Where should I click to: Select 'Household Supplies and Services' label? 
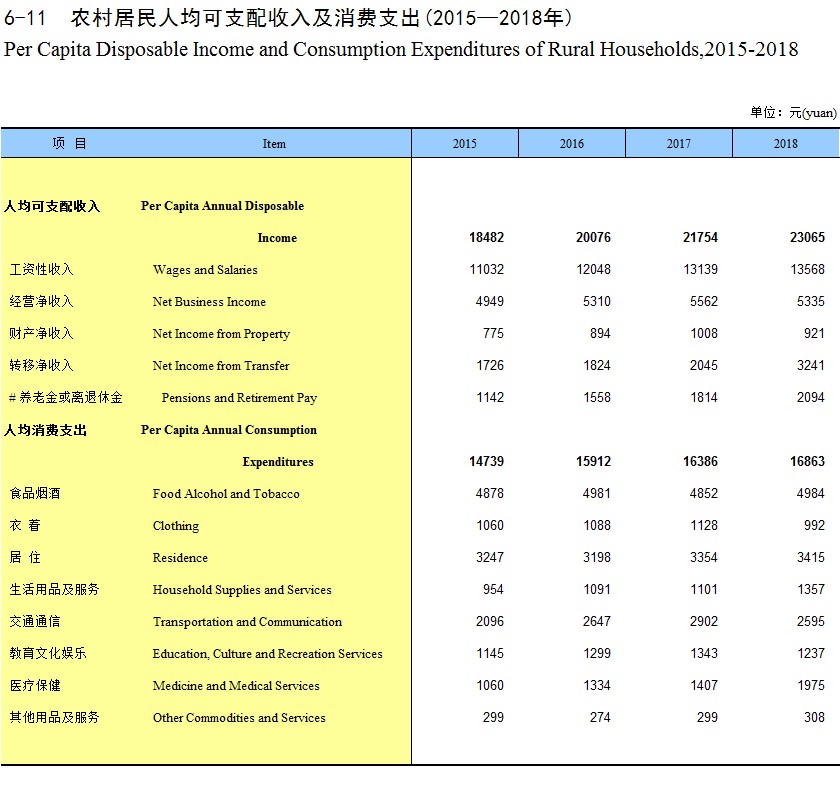[242, 590]
